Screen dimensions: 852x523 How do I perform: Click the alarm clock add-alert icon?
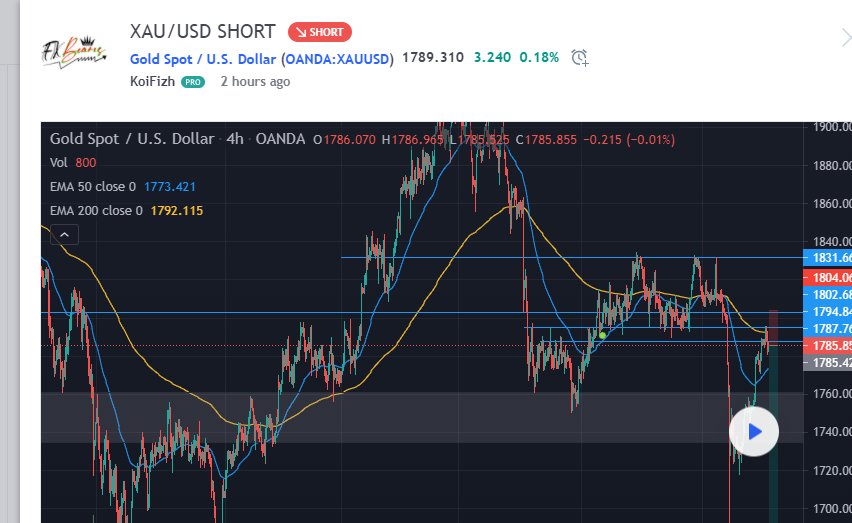pyautogui.click(x=580, y=58)
